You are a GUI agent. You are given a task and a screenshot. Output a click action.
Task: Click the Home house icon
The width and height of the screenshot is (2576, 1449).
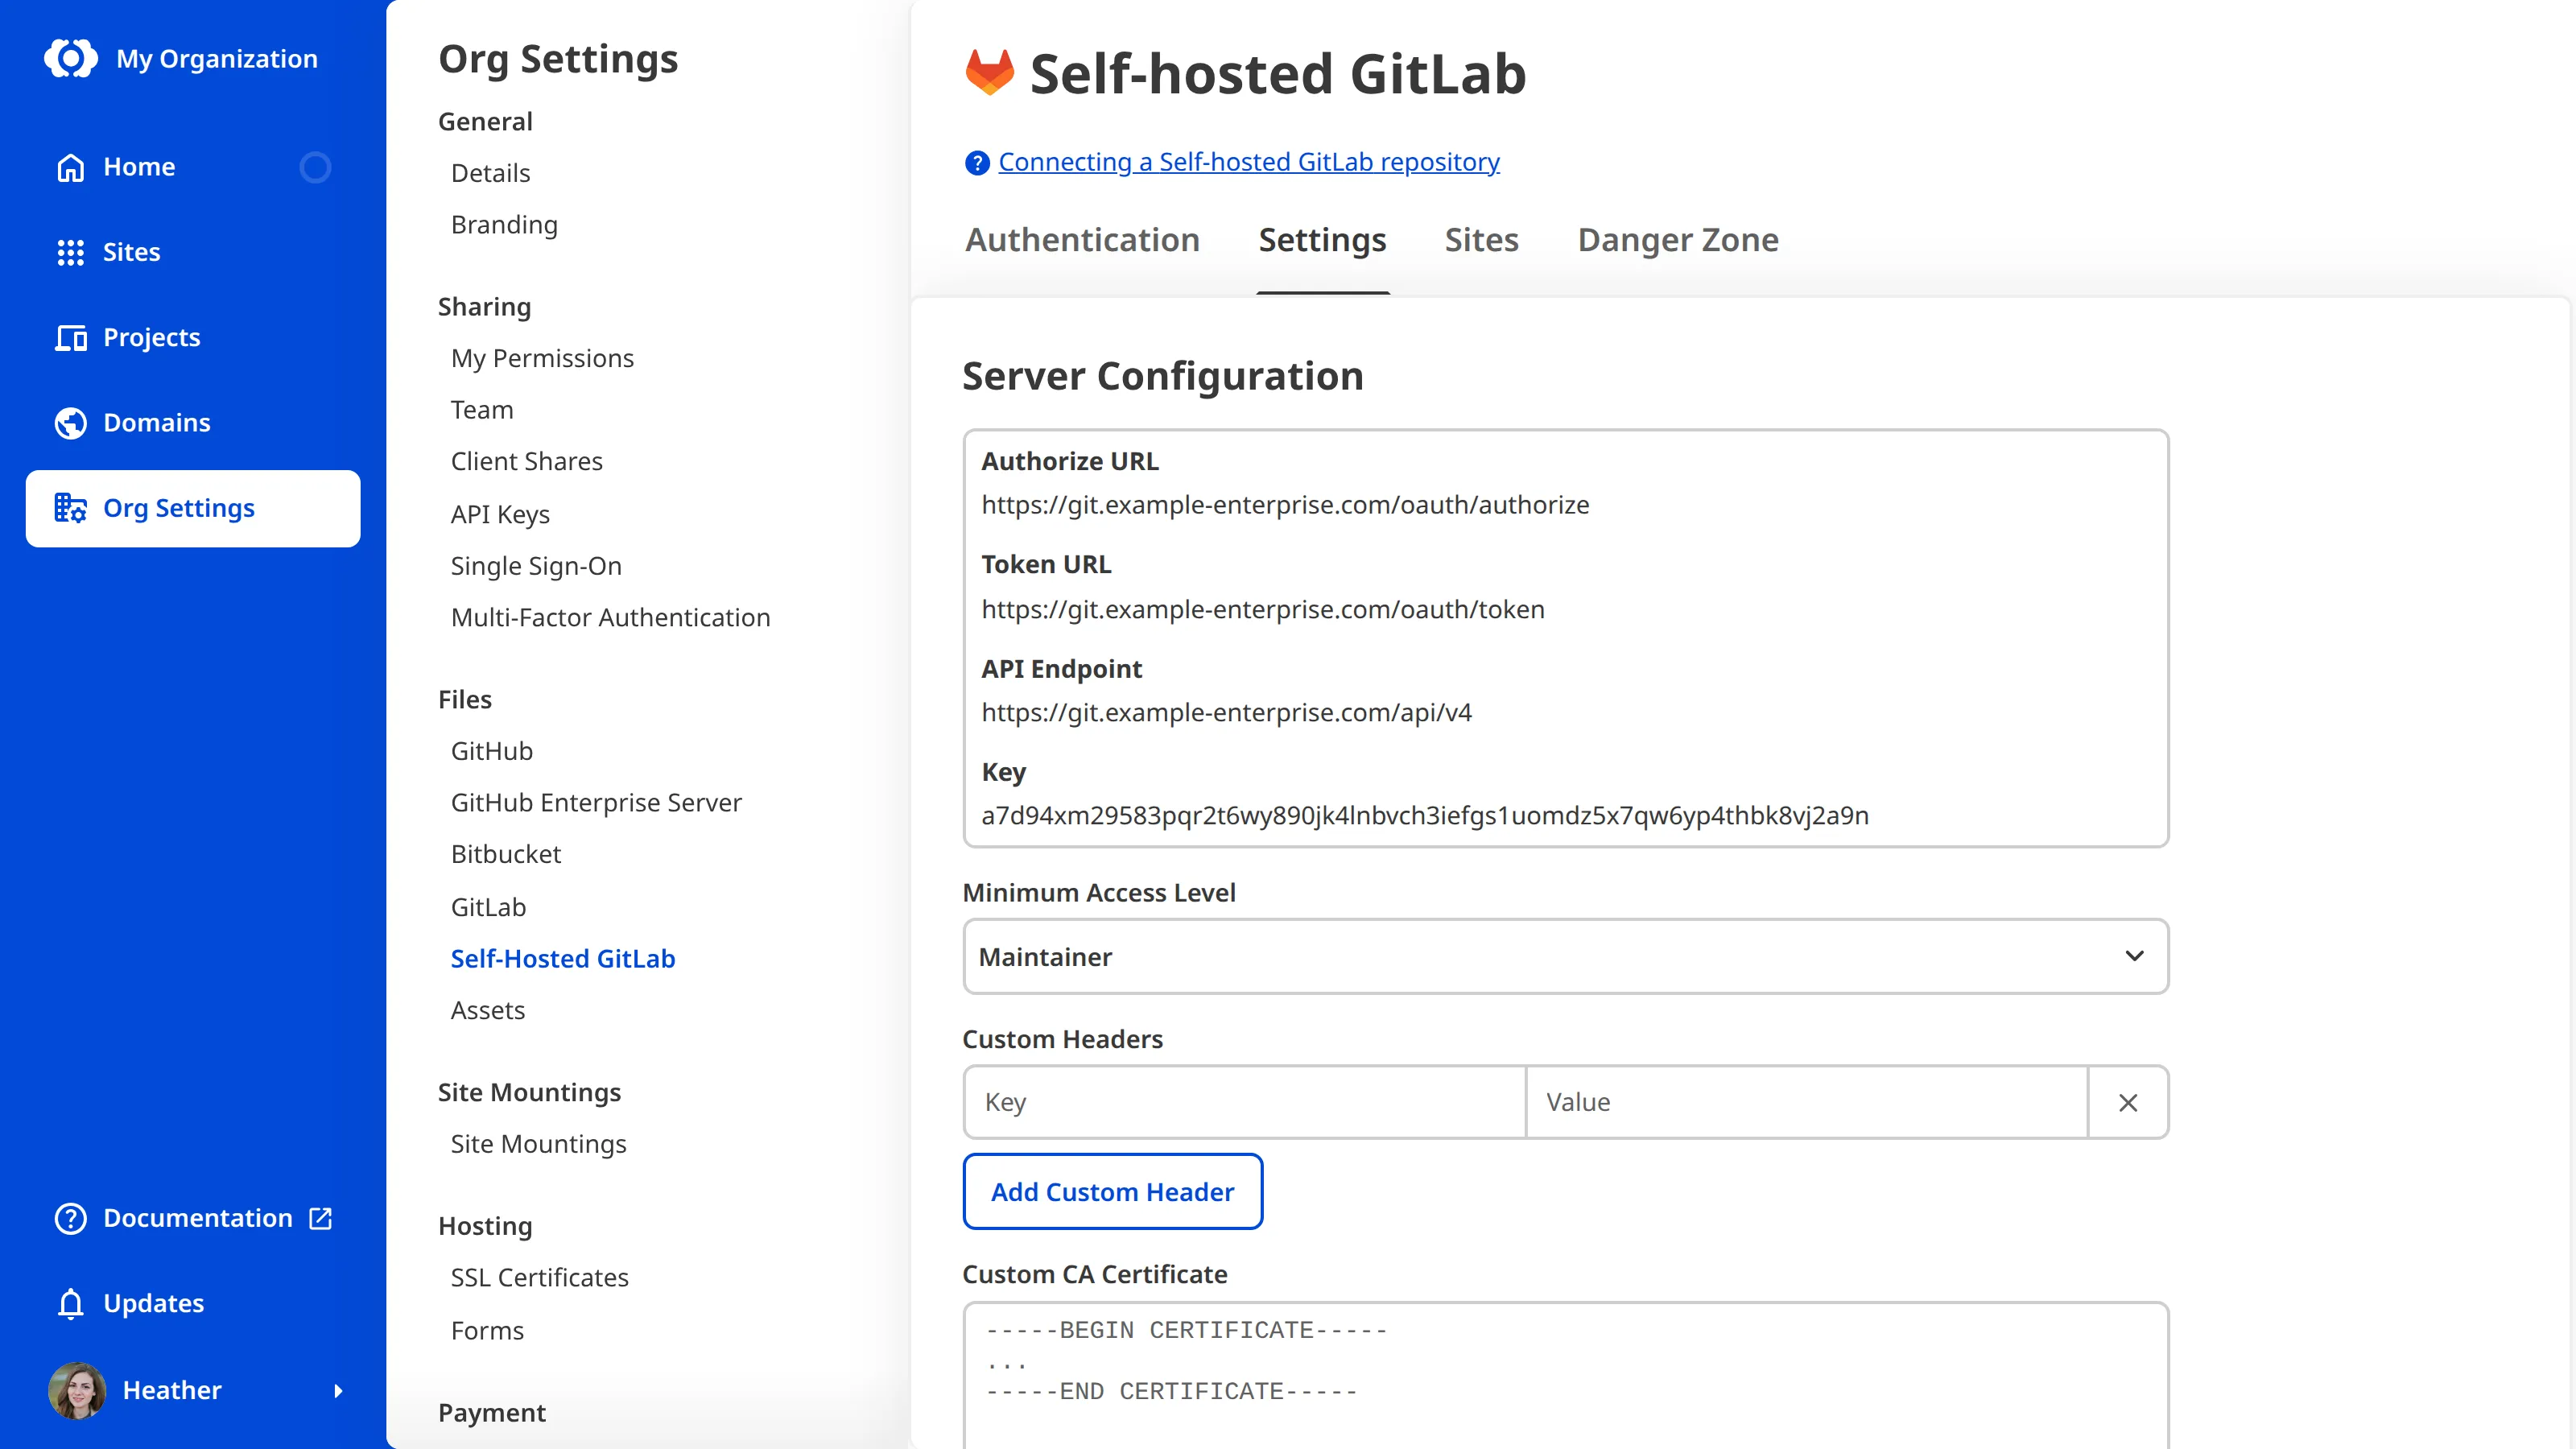(x=70, y=167)
